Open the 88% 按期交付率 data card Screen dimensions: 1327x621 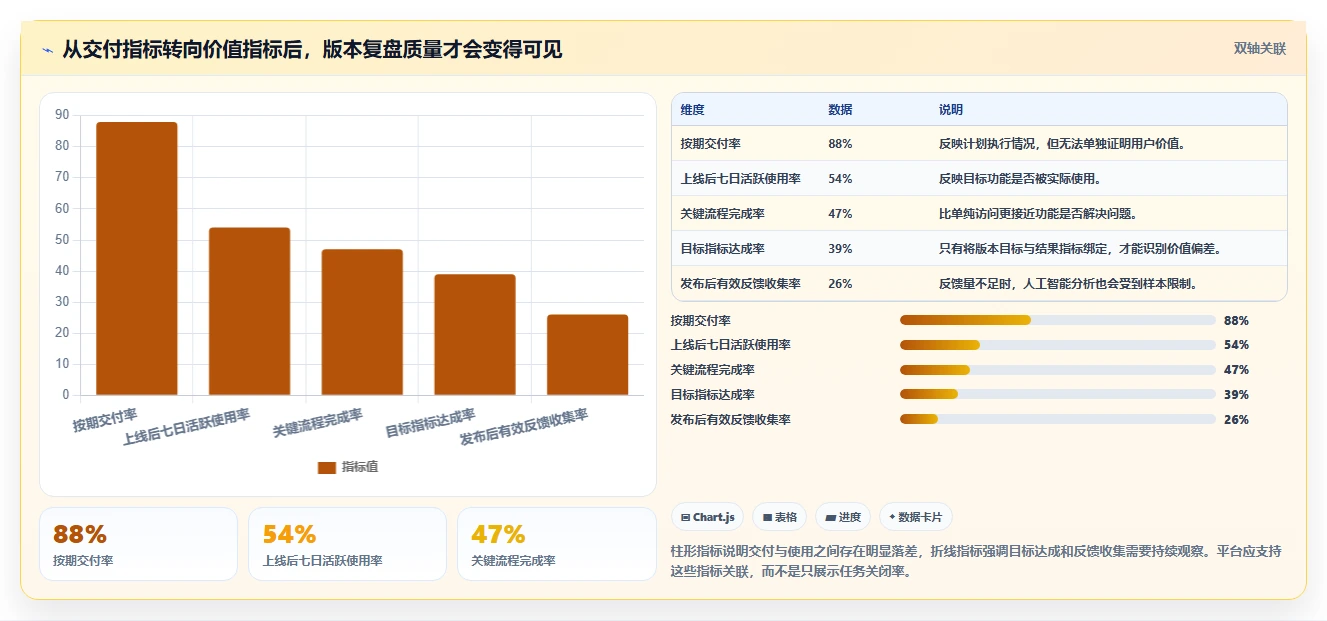pyautogui.click(x=138, y=544)
